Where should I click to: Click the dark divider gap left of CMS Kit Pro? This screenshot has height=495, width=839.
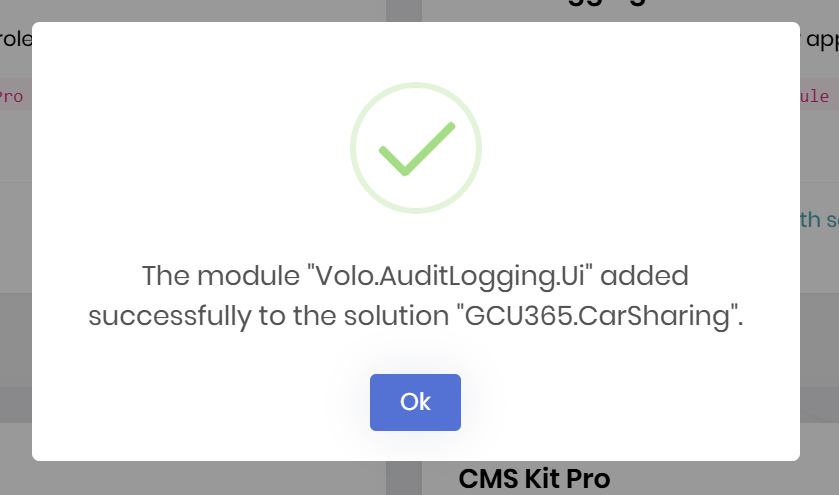pyautogui.click(x=404, y=478)
